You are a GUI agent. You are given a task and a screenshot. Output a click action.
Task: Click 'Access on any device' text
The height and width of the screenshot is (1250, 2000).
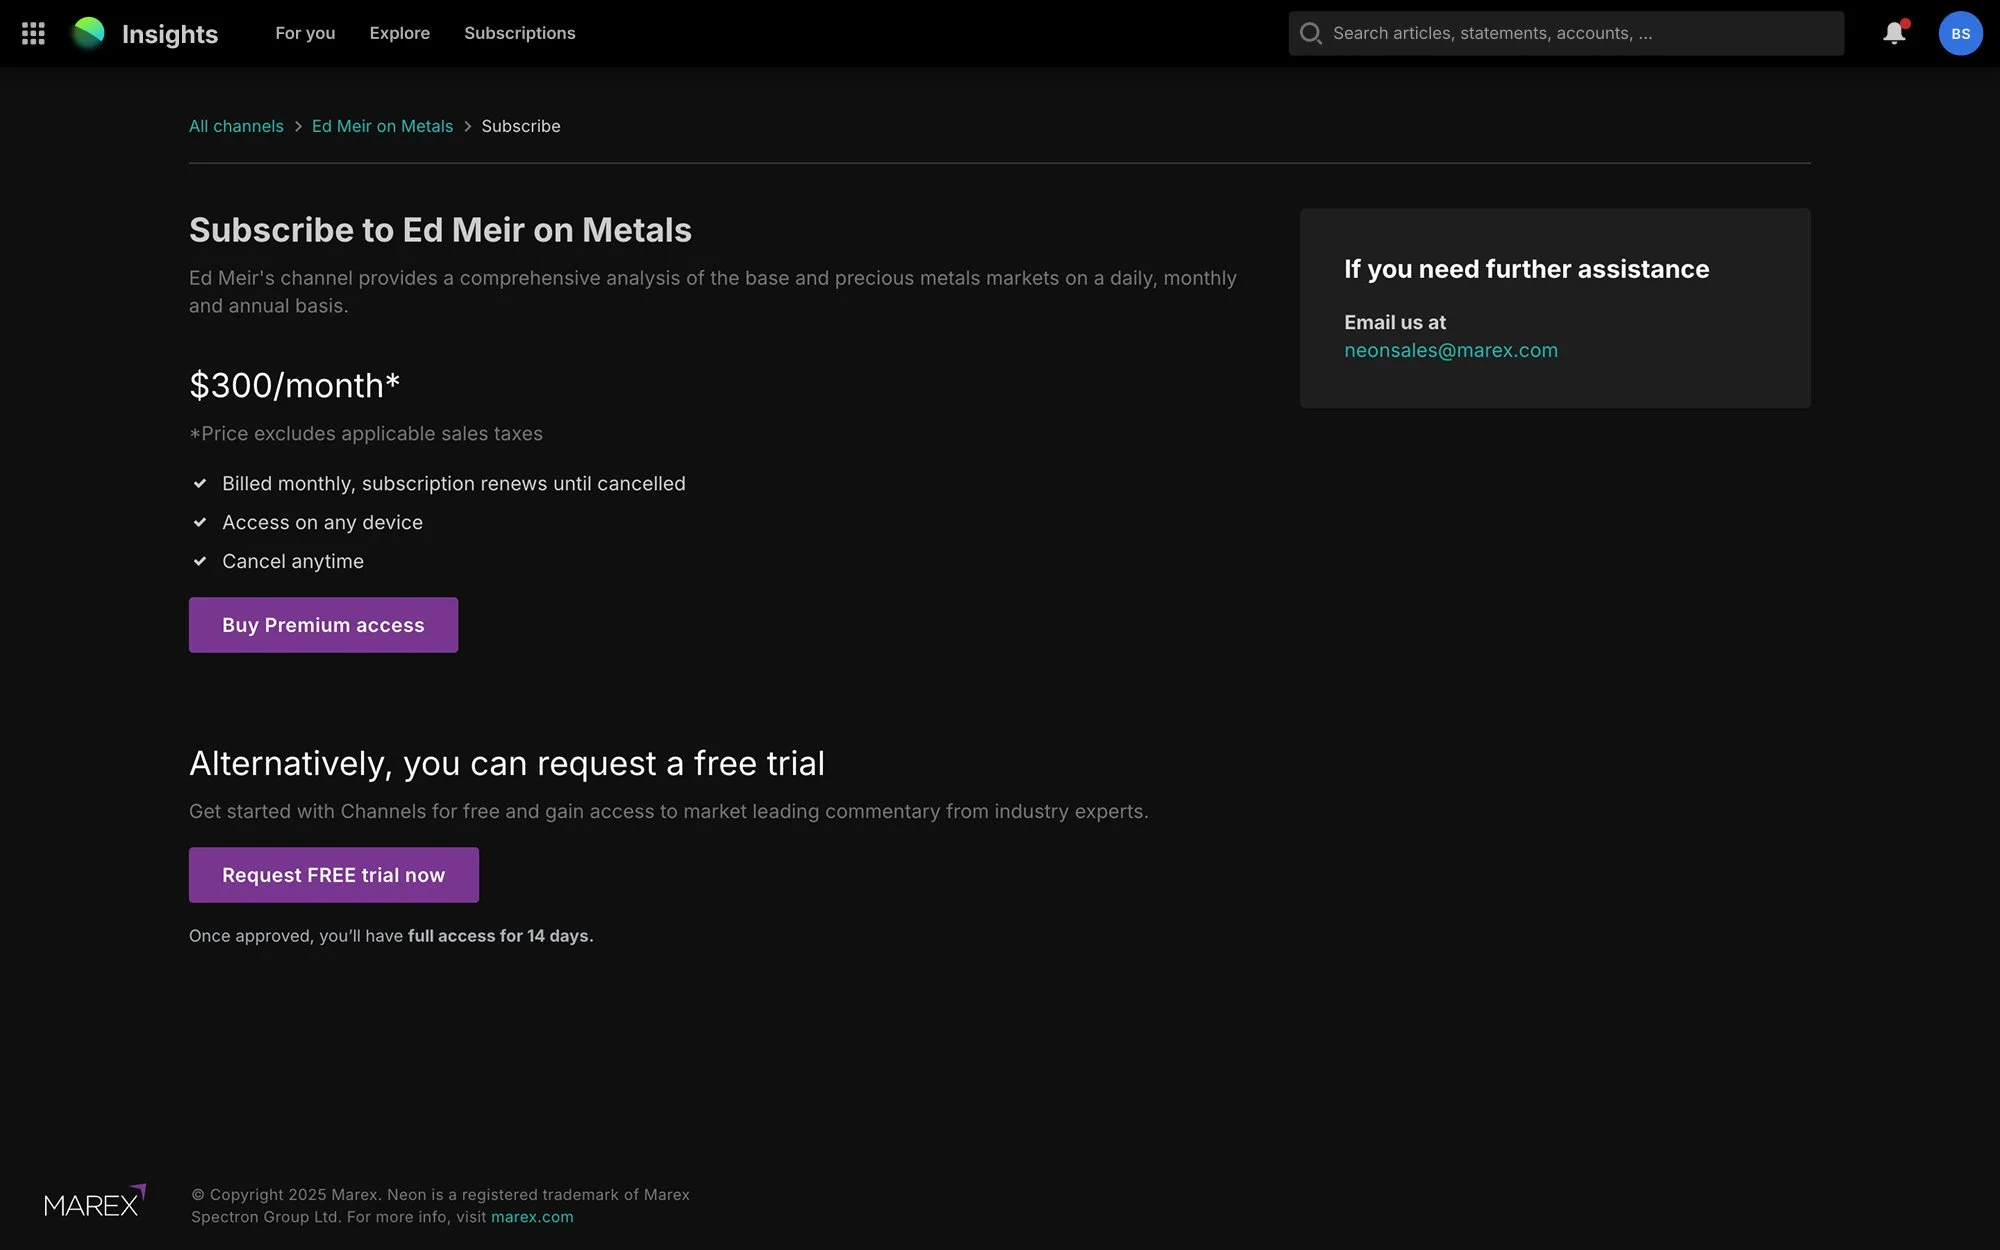[x=322, y=523]
